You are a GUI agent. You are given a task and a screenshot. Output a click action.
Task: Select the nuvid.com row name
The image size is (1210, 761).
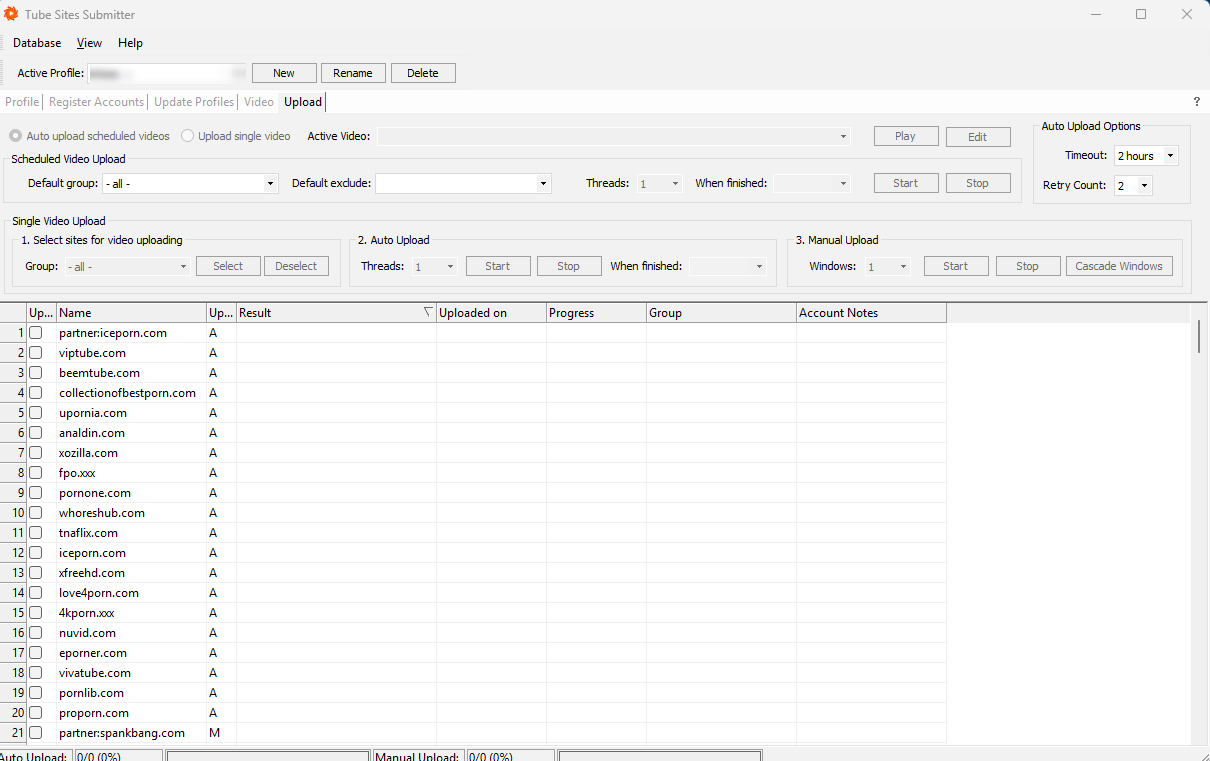click(x=87, y=633)
